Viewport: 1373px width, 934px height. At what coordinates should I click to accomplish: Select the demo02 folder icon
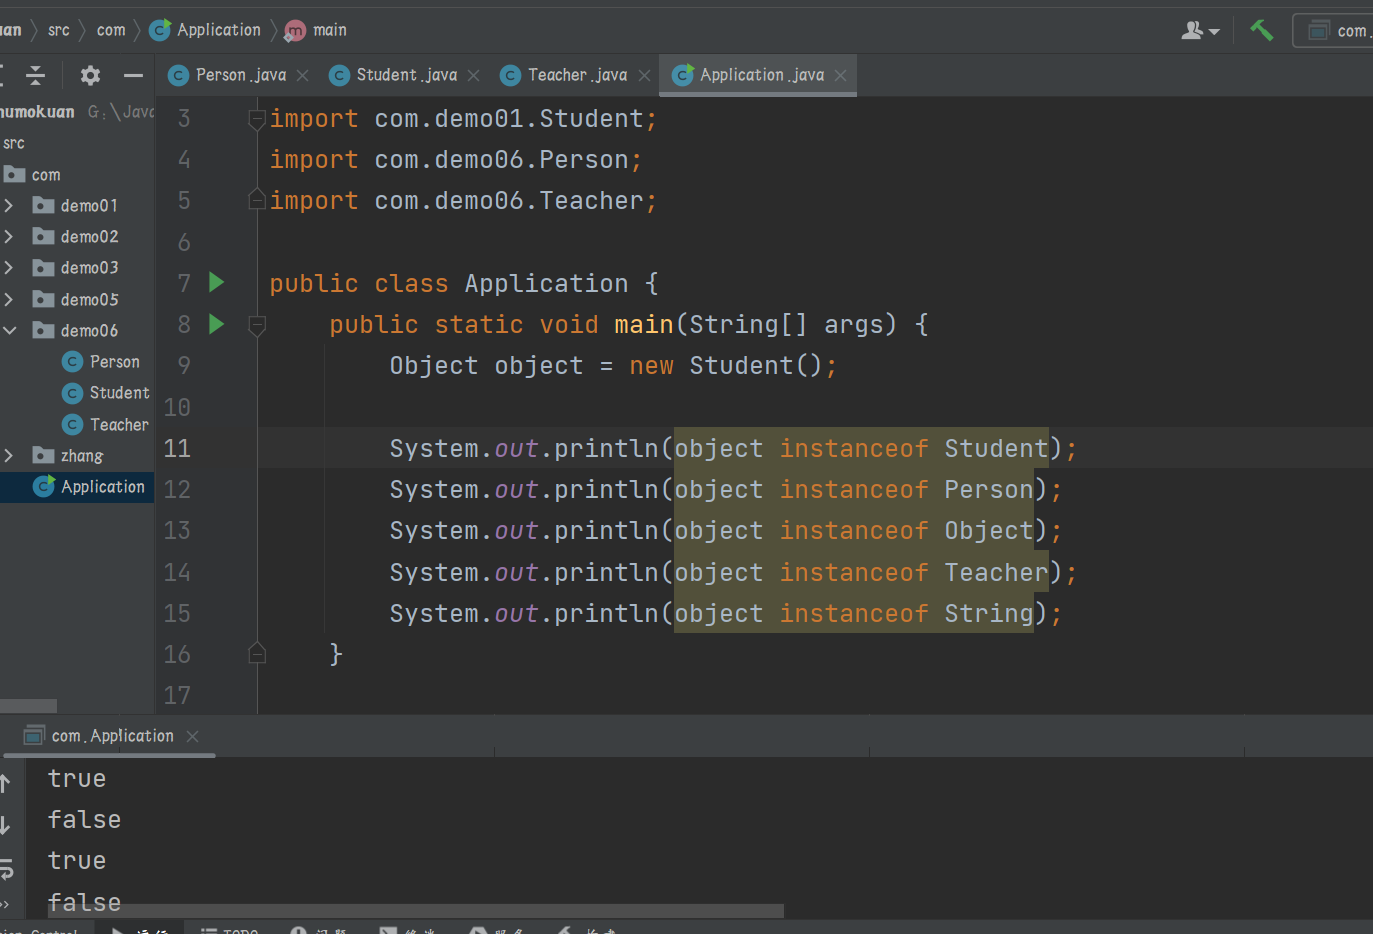[x=43, y=237]
